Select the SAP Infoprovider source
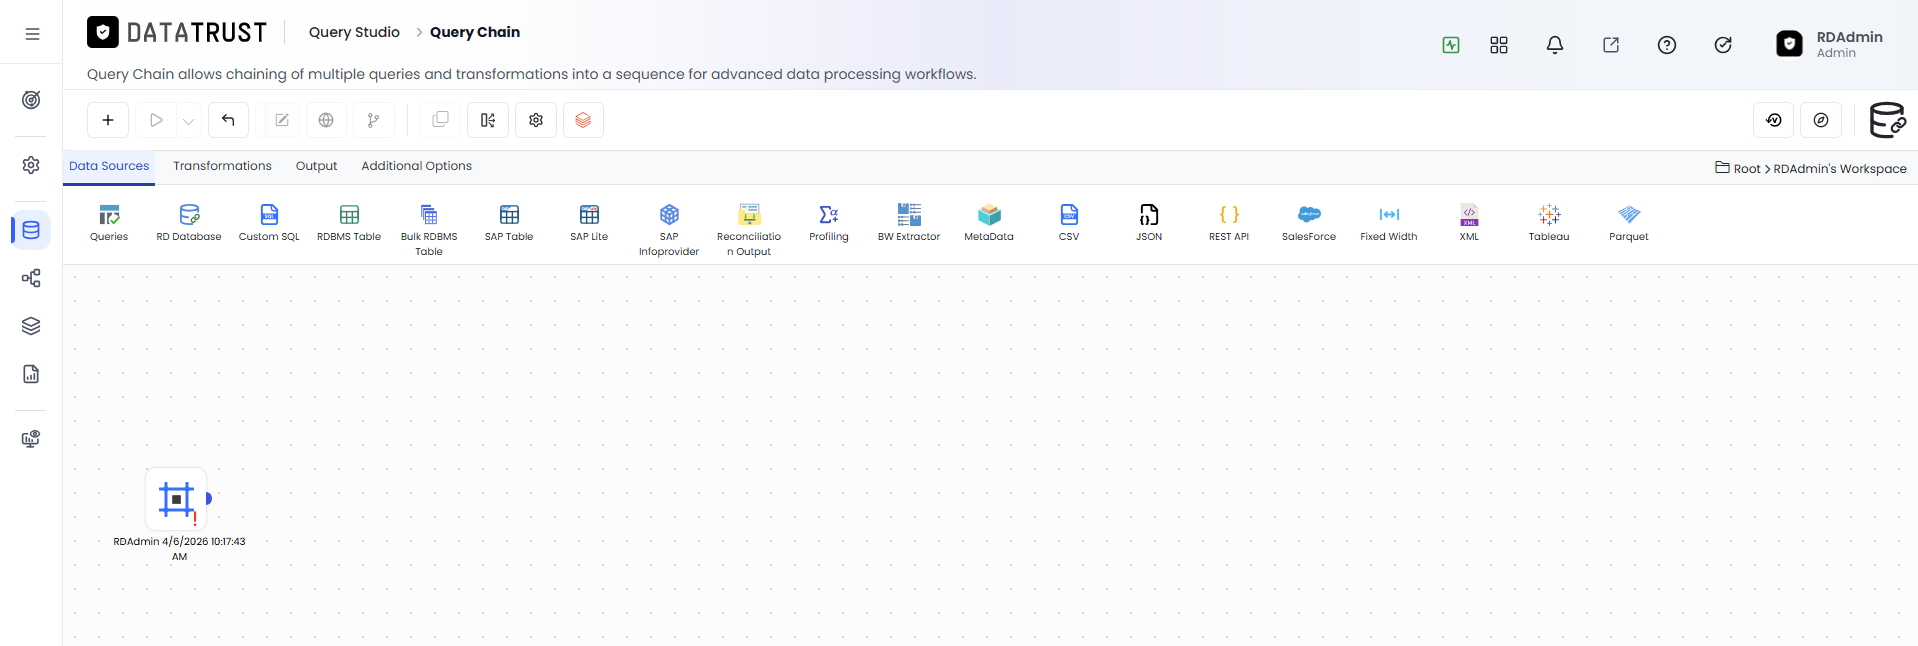1918x646 pixels. (669, 230)
